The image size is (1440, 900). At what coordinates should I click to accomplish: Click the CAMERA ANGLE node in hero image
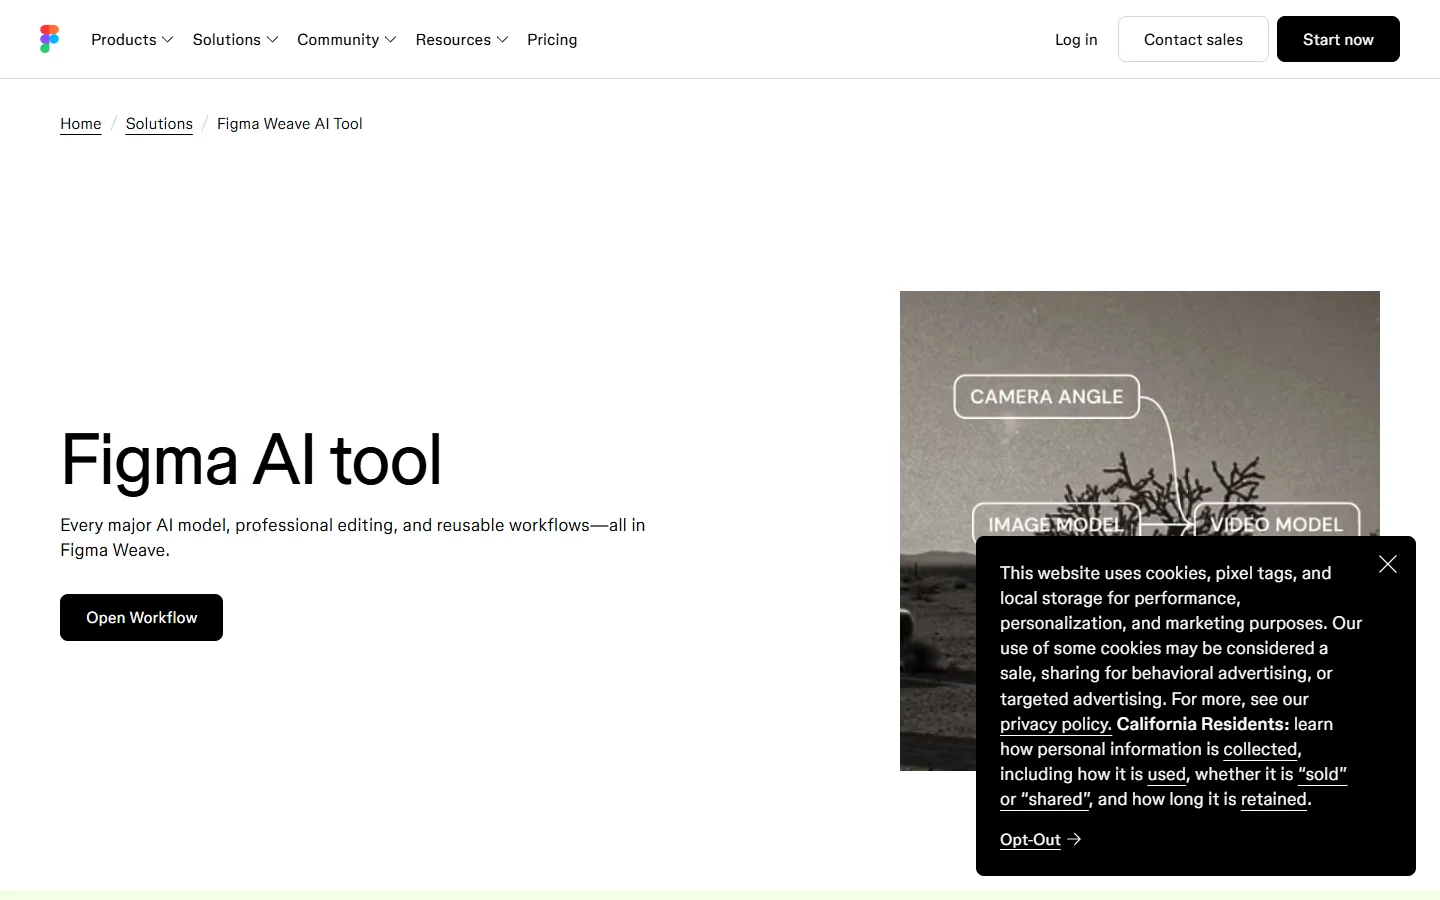tap(1046, 396)
